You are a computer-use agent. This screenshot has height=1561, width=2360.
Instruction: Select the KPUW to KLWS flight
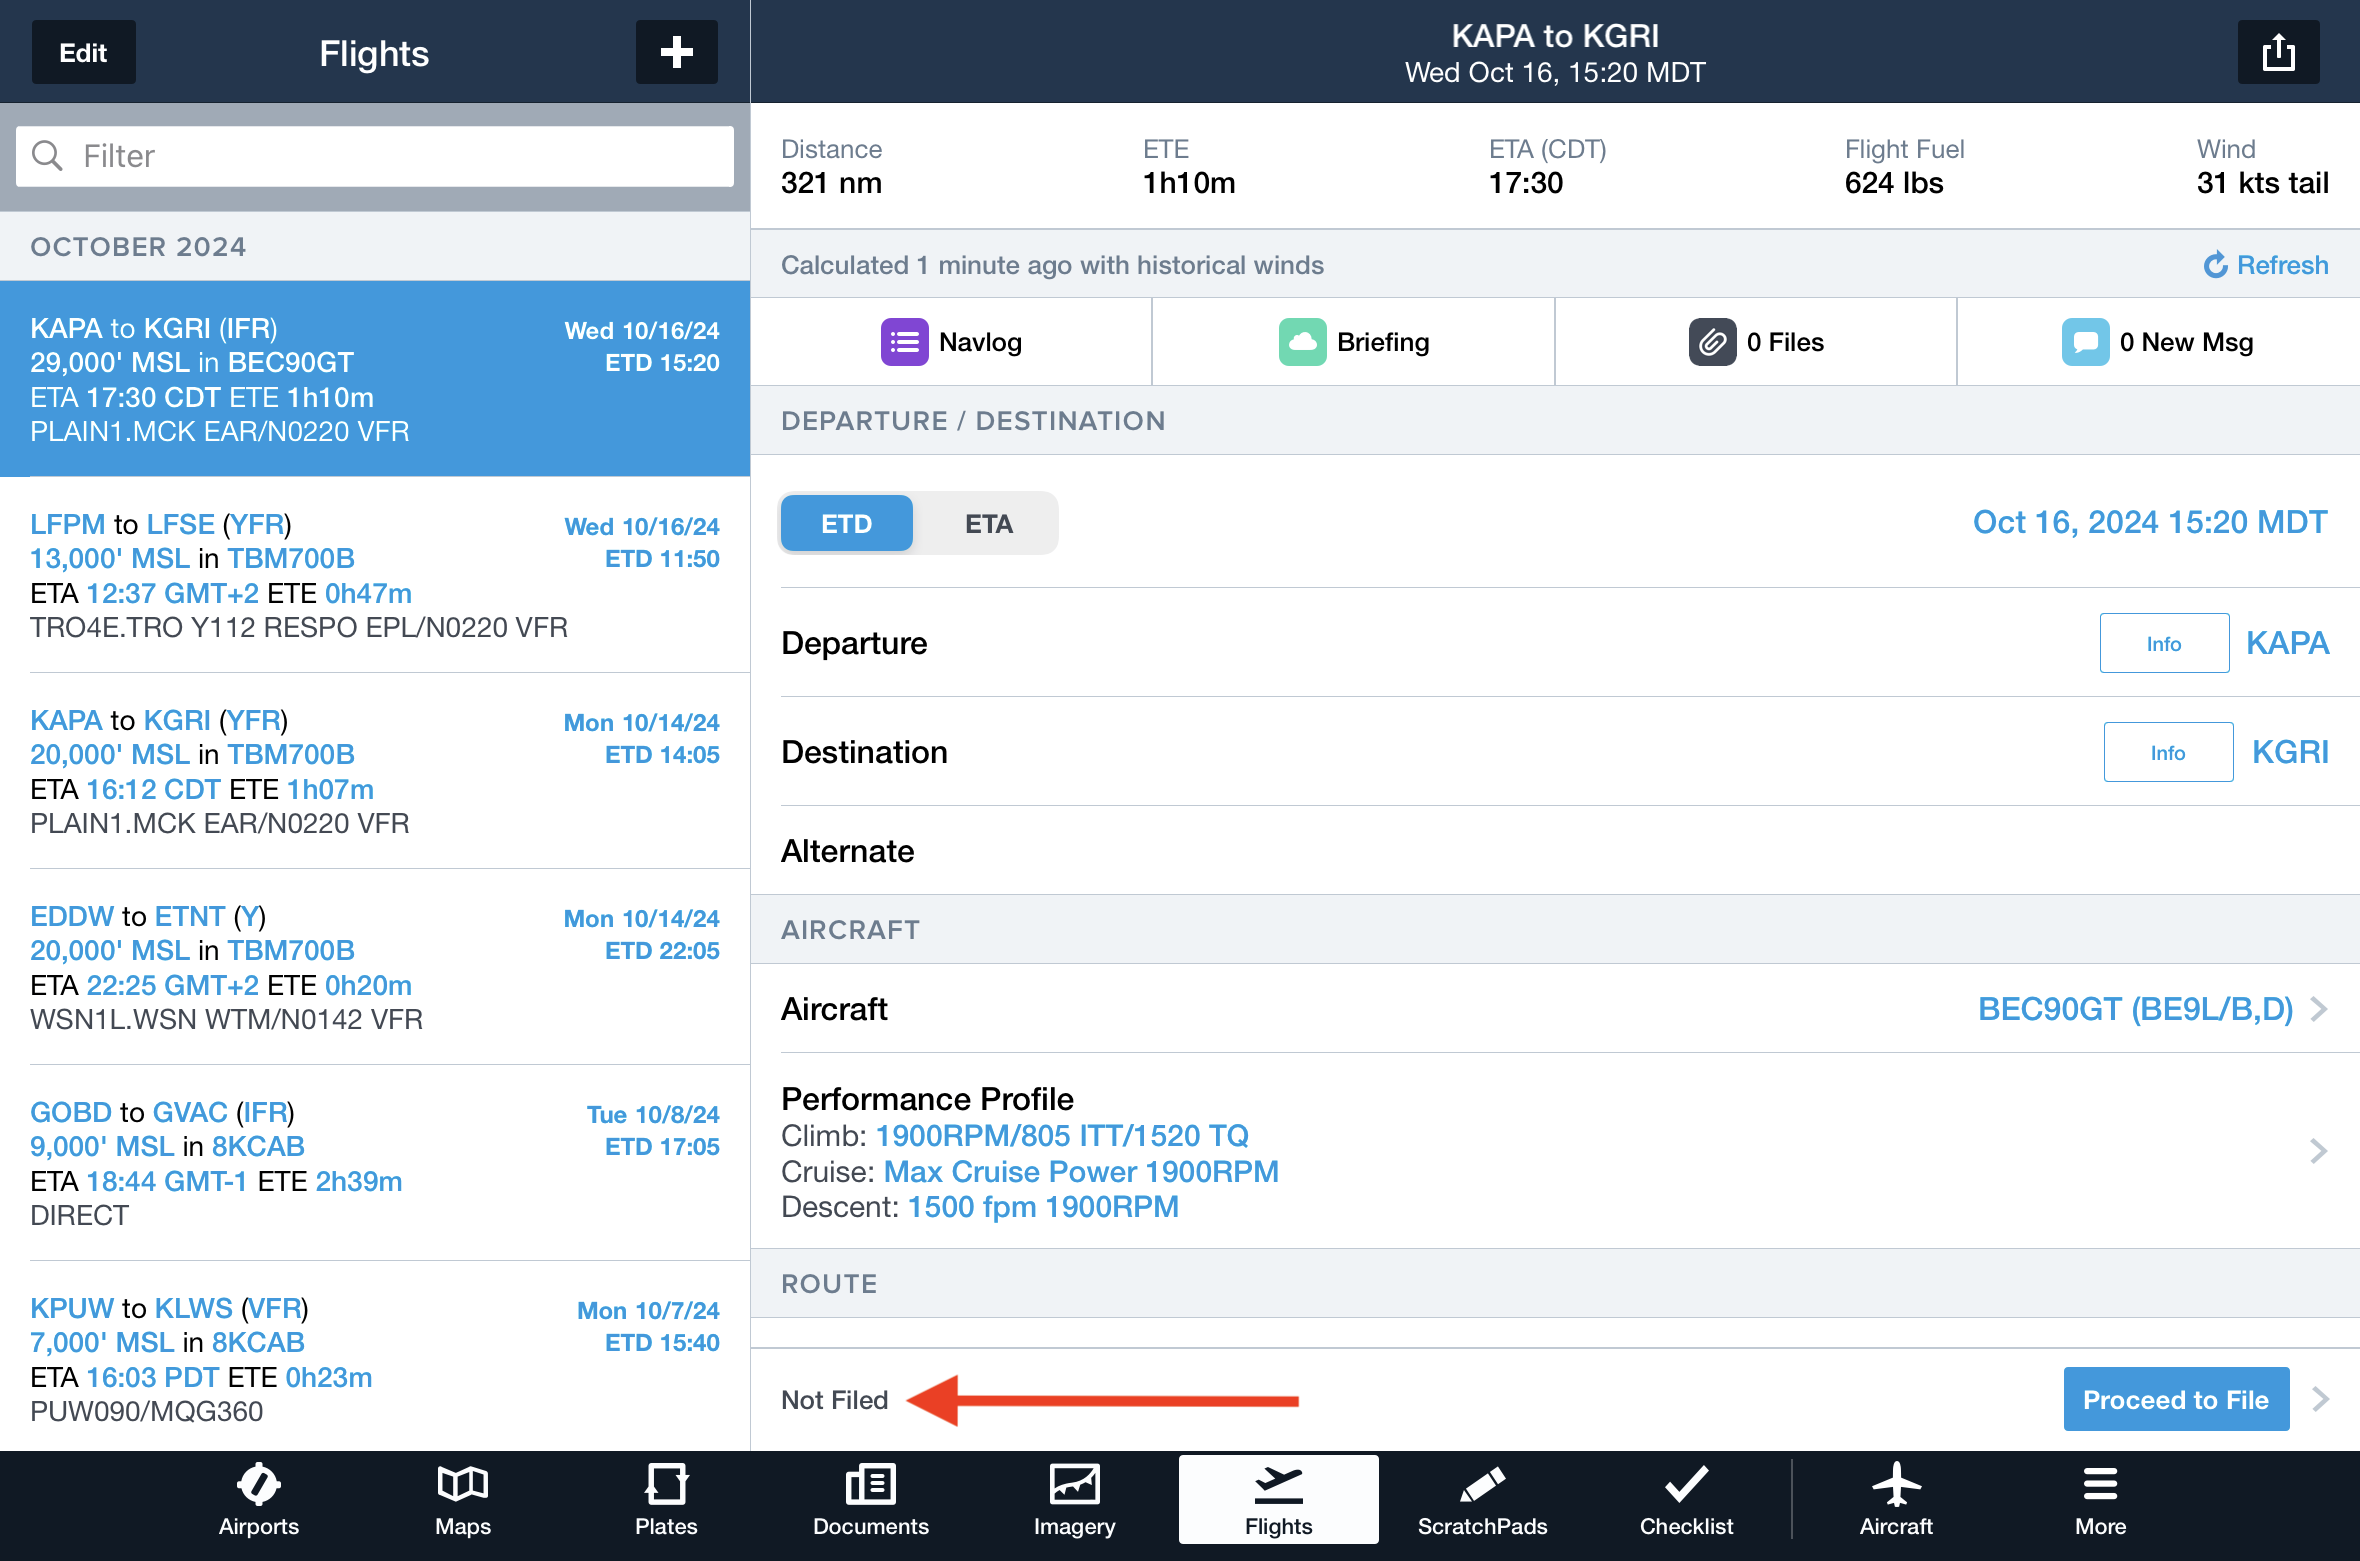coord(375,1358)
